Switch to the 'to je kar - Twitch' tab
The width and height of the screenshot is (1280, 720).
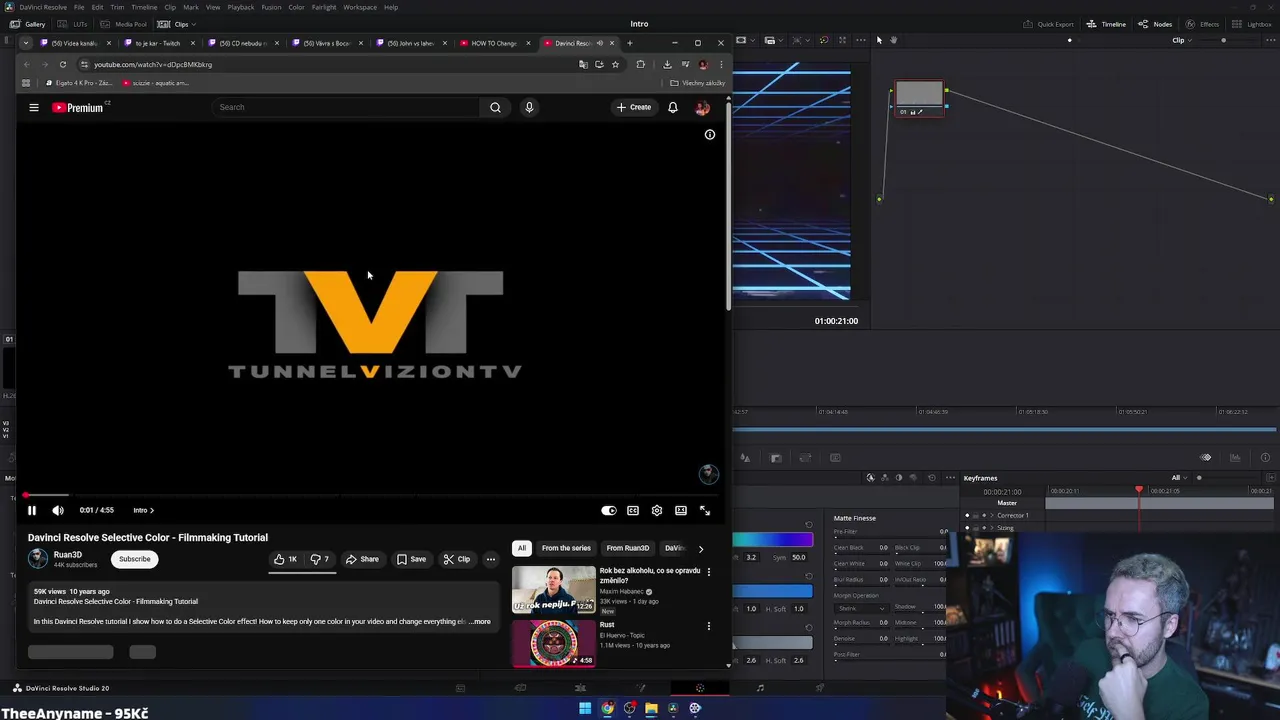(x=158, y=43)
